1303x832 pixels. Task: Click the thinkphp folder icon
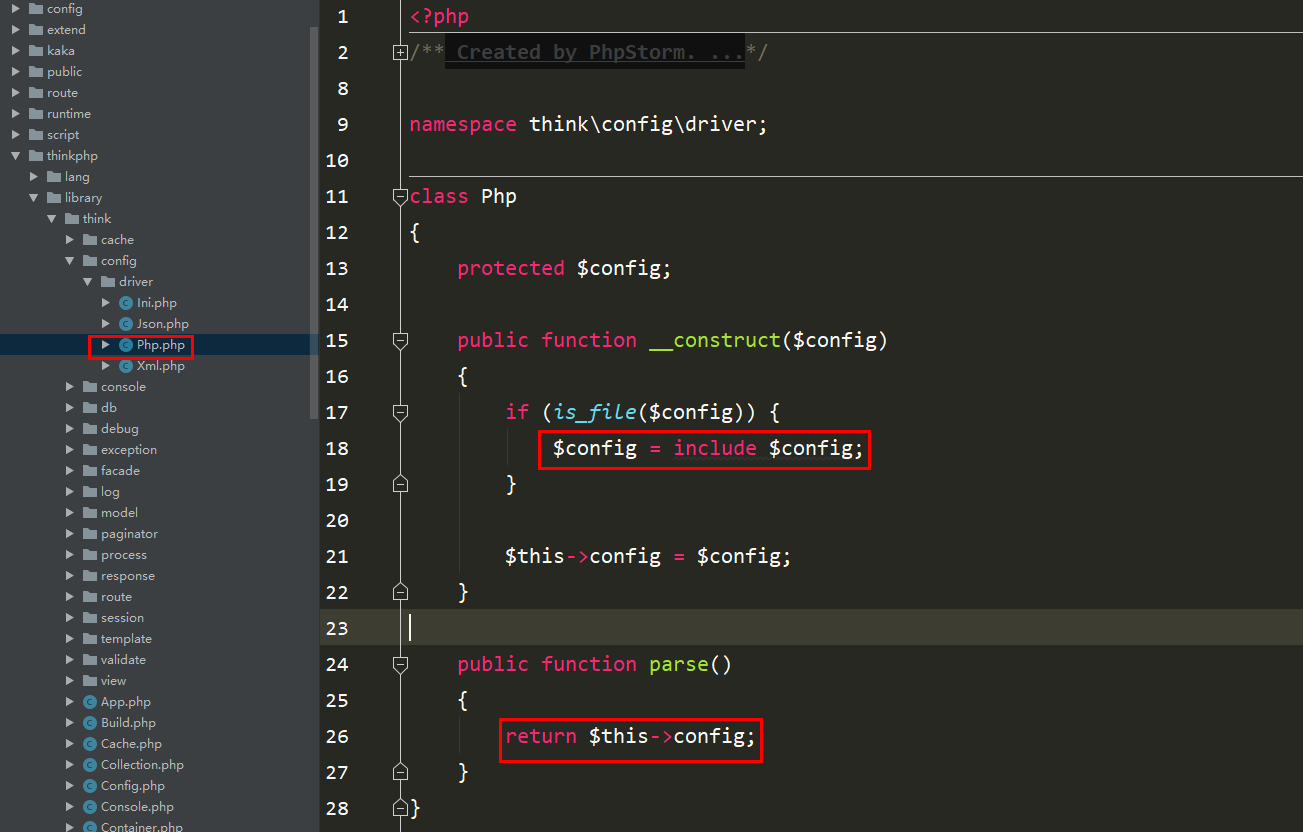pyautogui.click(x=36, y=156)
